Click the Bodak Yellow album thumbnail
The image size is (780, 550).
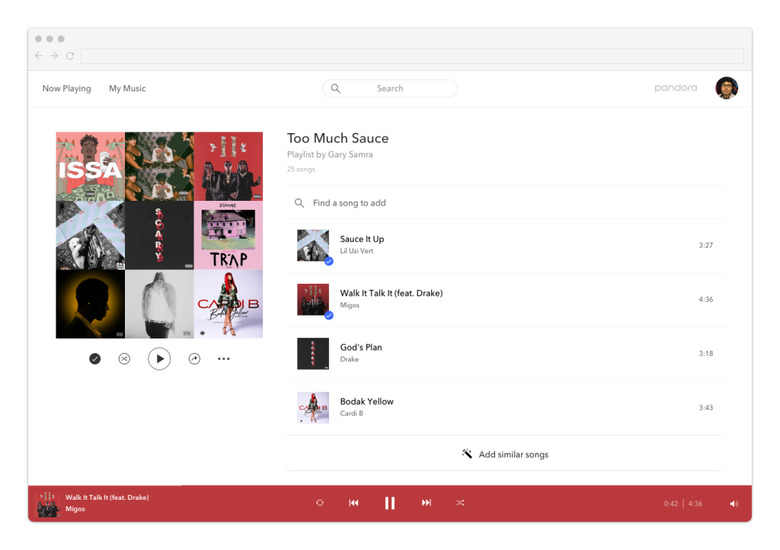click(x=313, y=408)
